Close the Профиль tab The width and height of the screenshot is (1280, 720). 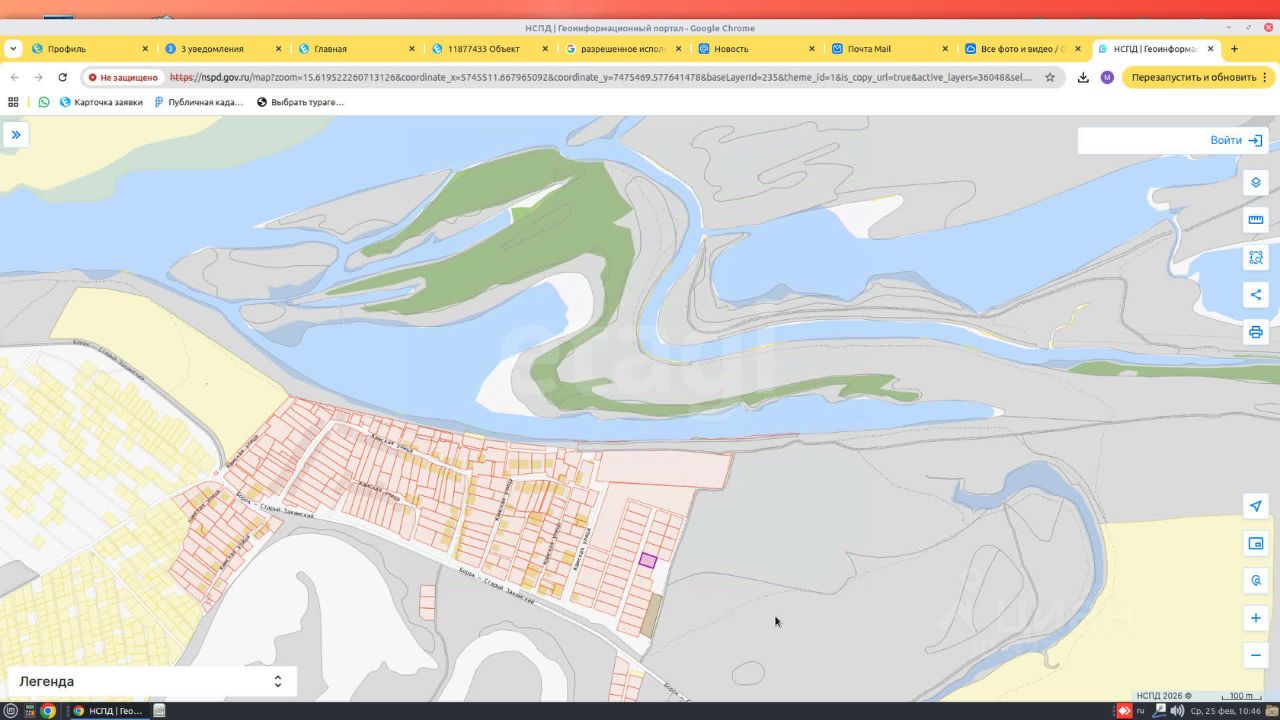(x=145, y=49)
